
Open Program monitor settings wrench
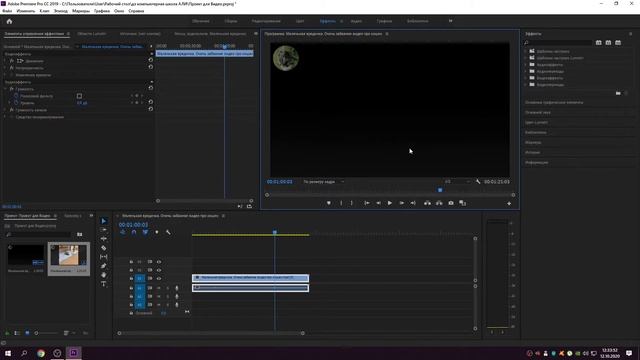[478, 182]
